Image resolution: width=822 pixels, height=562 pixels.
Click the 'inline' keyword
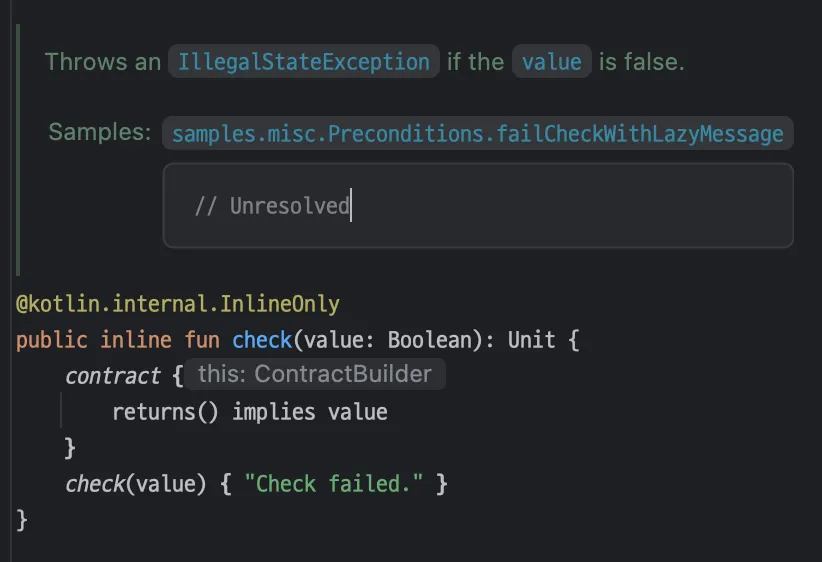(136, 340)
